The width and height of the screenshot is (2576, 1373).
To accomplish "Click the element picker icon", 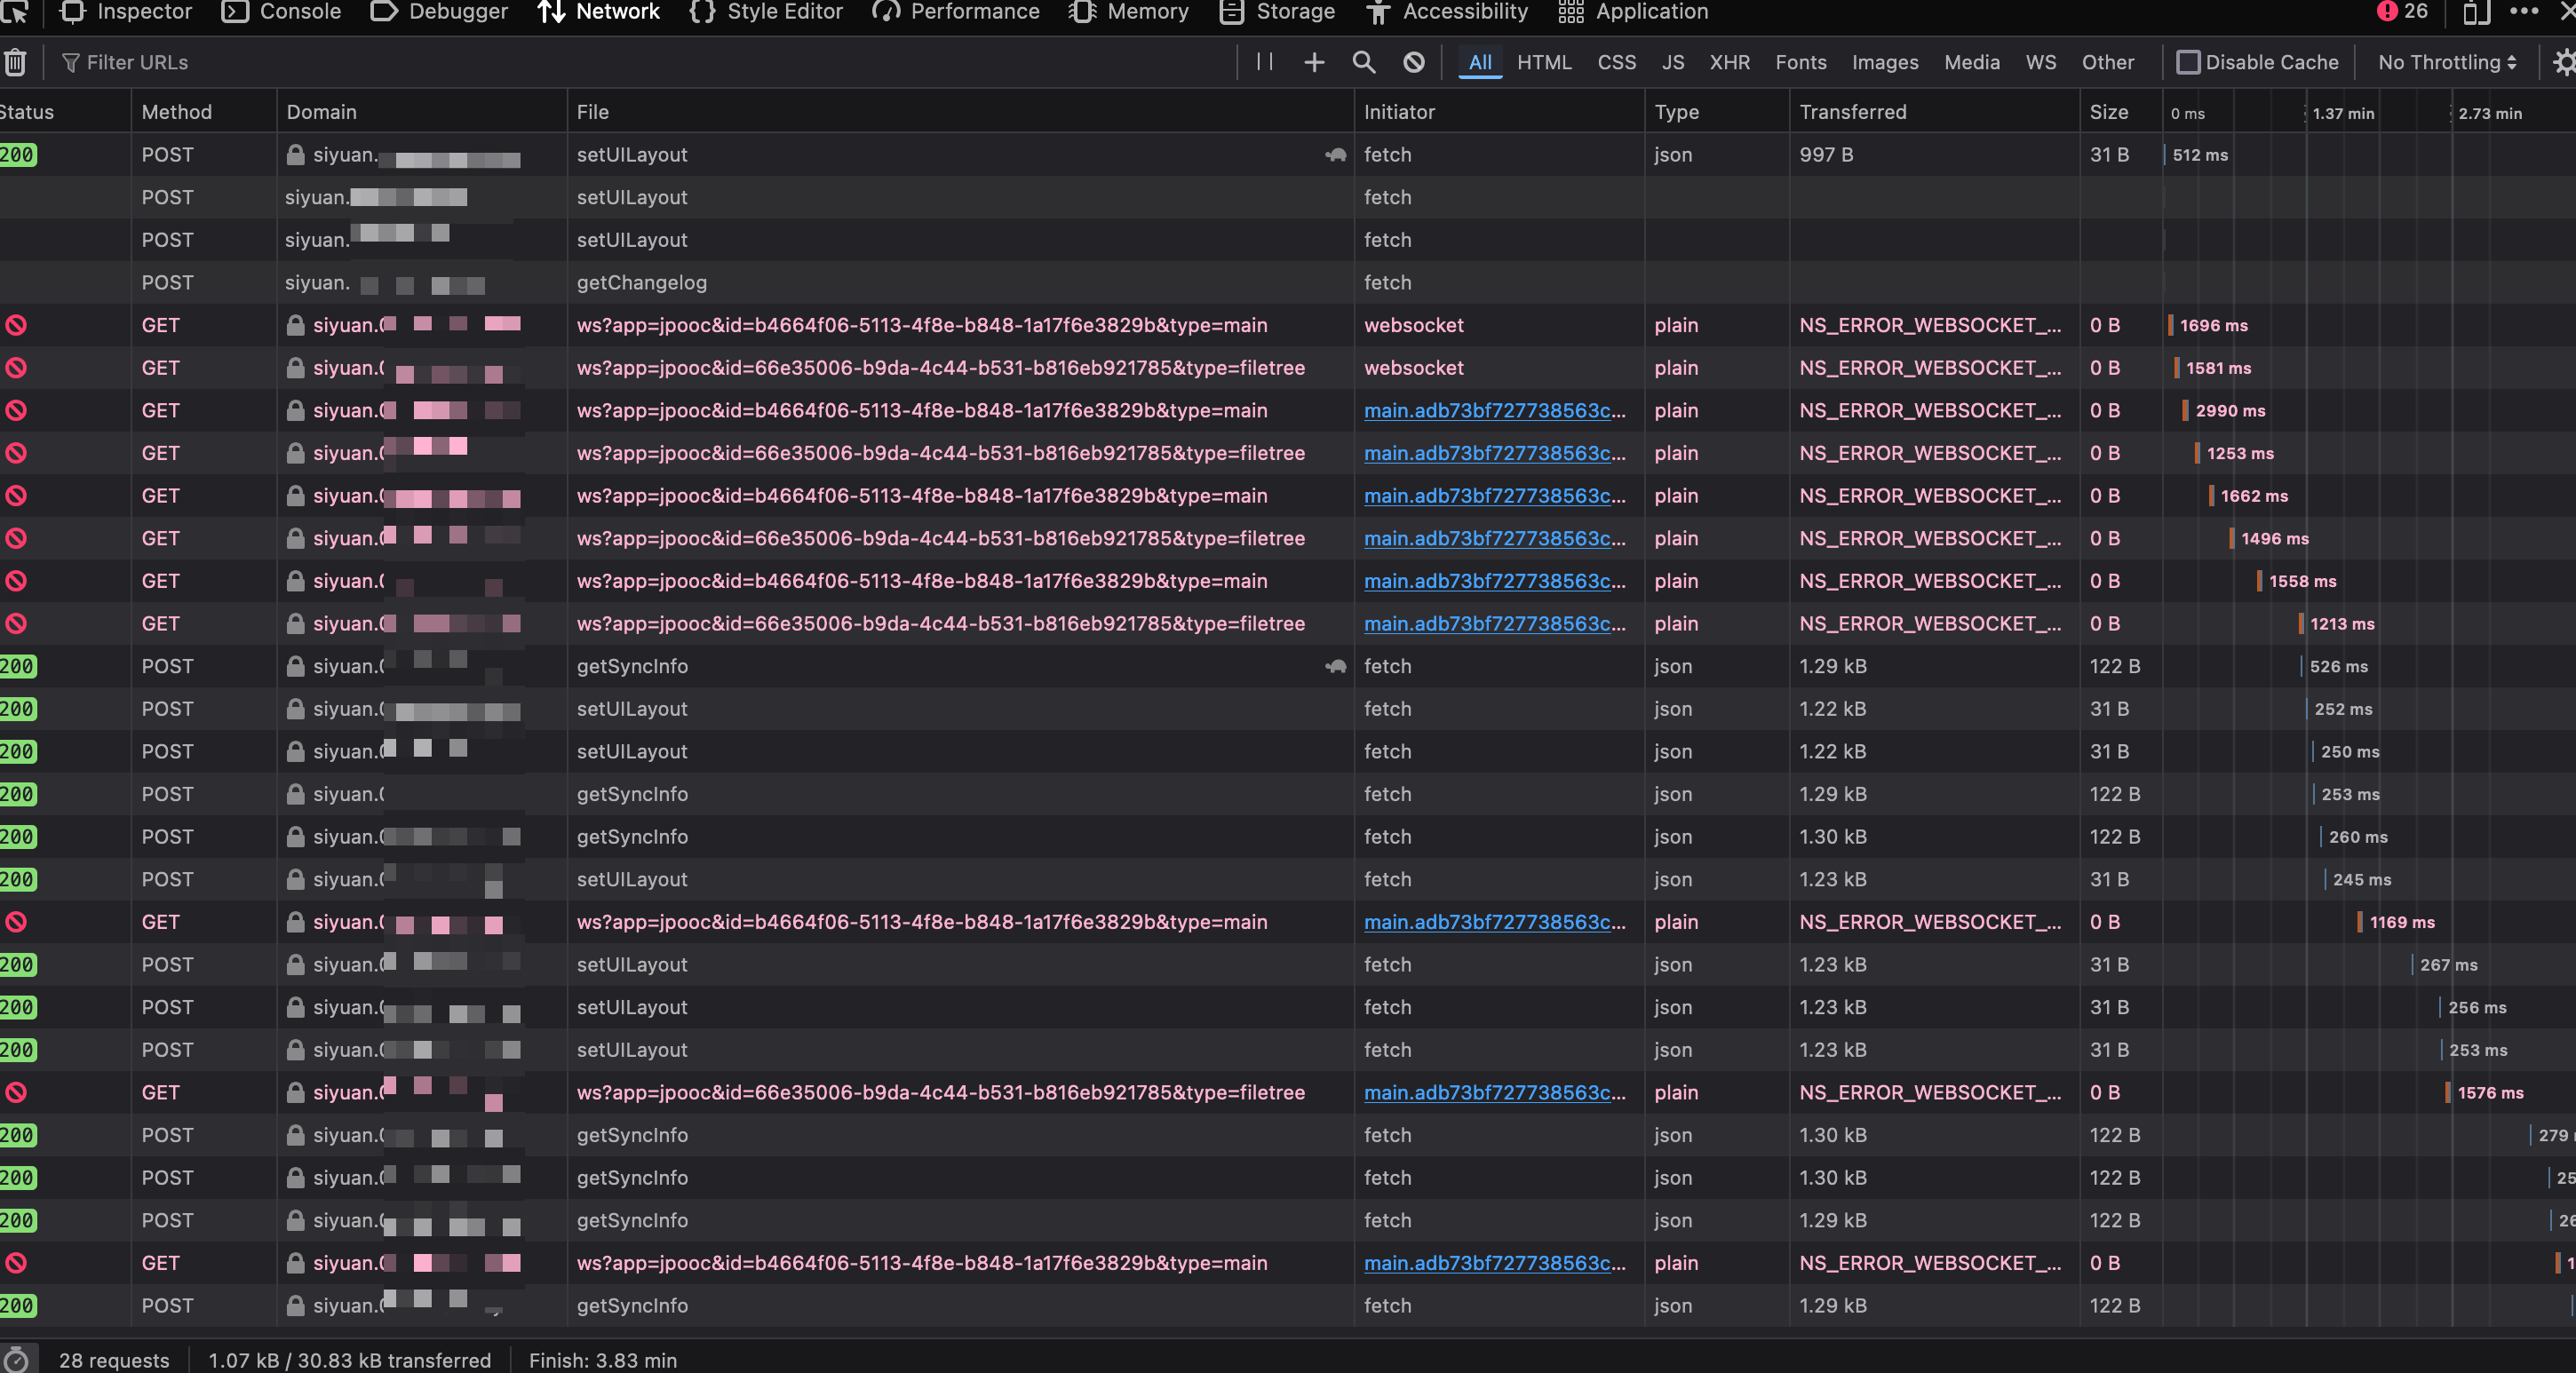I will coord(15,12).
